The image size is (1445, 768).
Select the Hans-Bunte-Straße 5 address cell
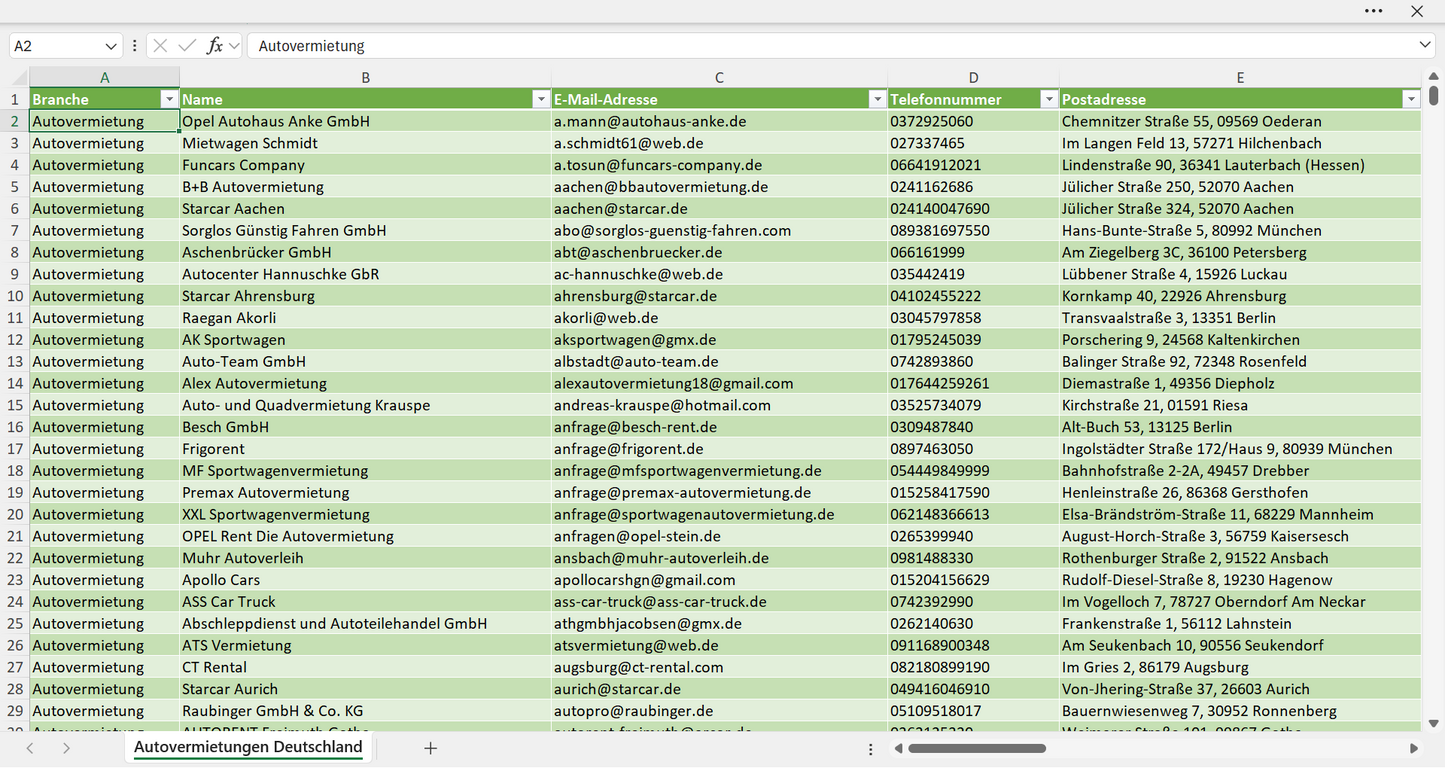(1240, 230)
